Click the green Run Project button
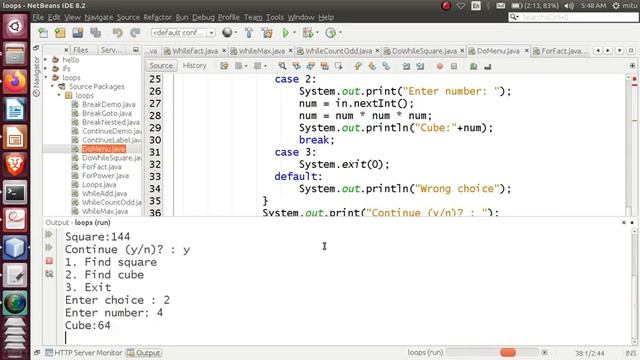Screen dimensions: 640x360 (x=286, y=33)
